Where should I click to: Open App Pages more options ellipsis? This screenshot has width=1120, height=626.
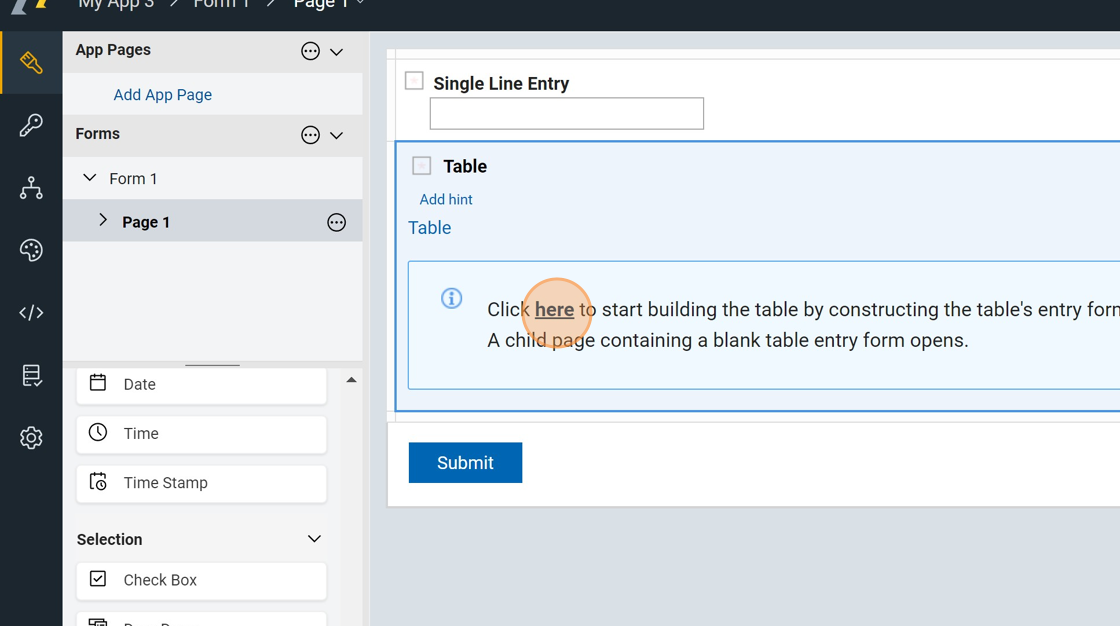(310, 51)
